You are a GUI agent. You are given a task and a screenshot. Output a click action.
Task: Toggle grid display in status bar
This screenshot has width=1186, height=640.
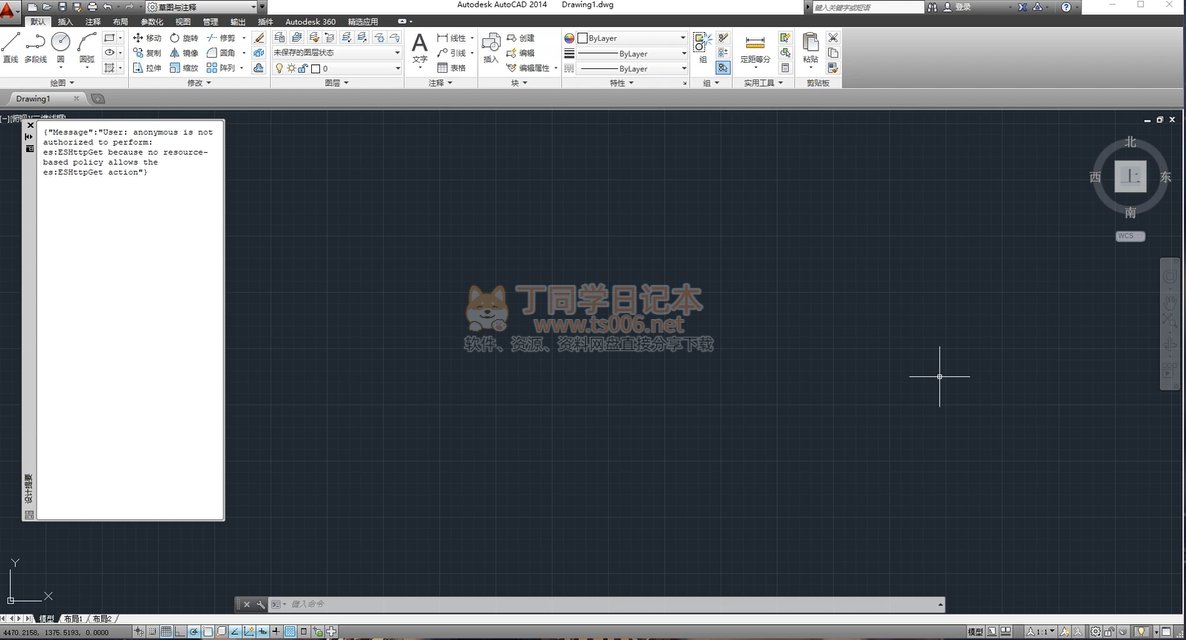click(166, 632)
